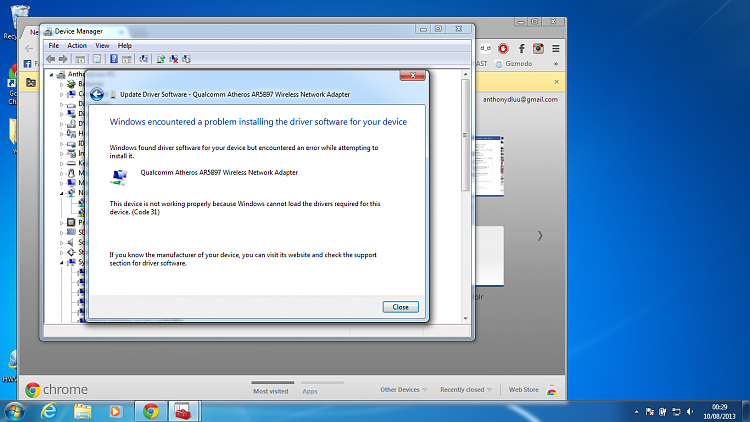Click the Back arrow in Device Manager toolbar
Viewport: 750px width, 422px height.
(50, 59)
